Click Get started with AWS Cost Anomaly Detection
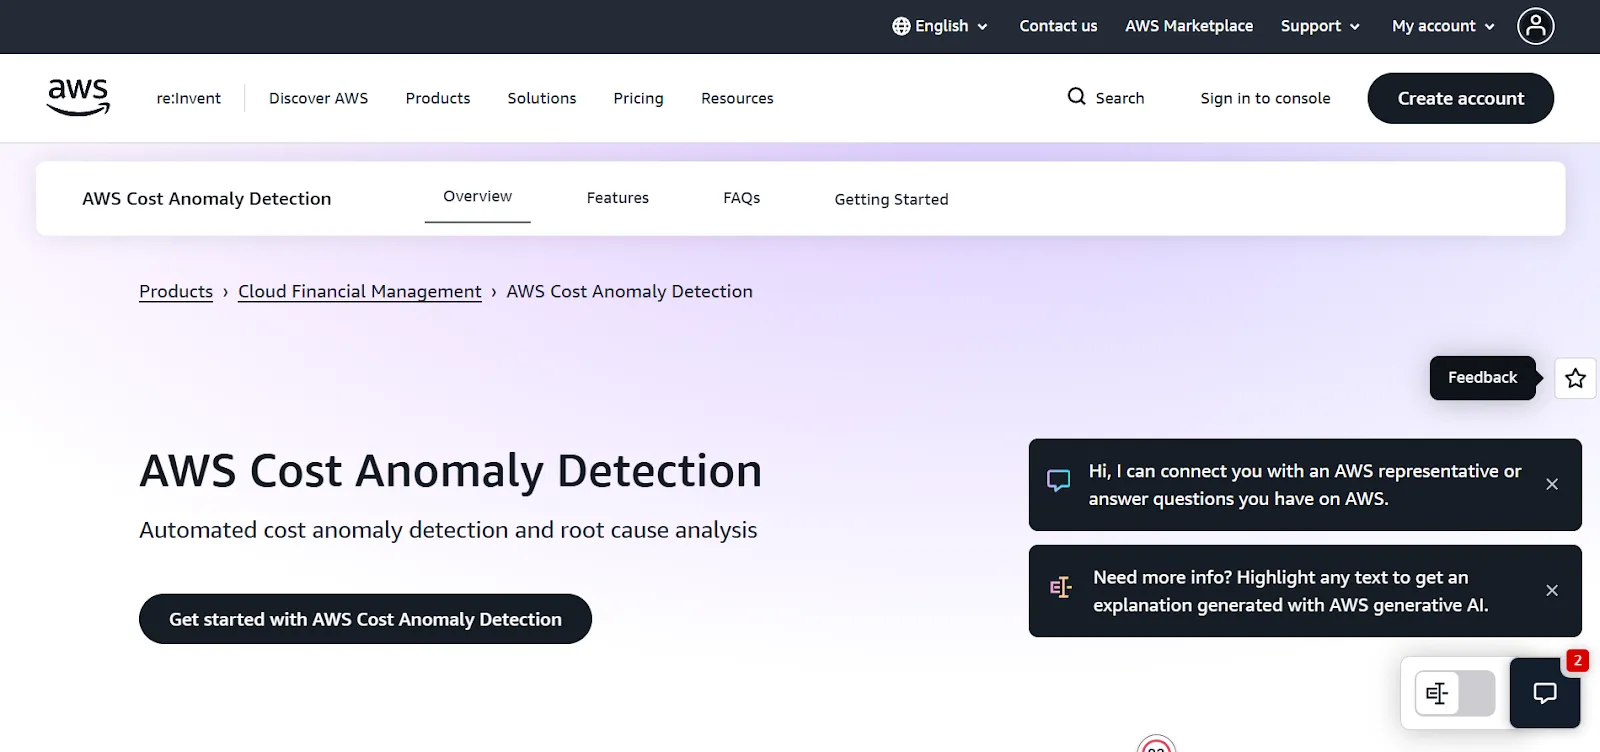The width and height of the screenshot is (1600, 752). pos(365,619)
